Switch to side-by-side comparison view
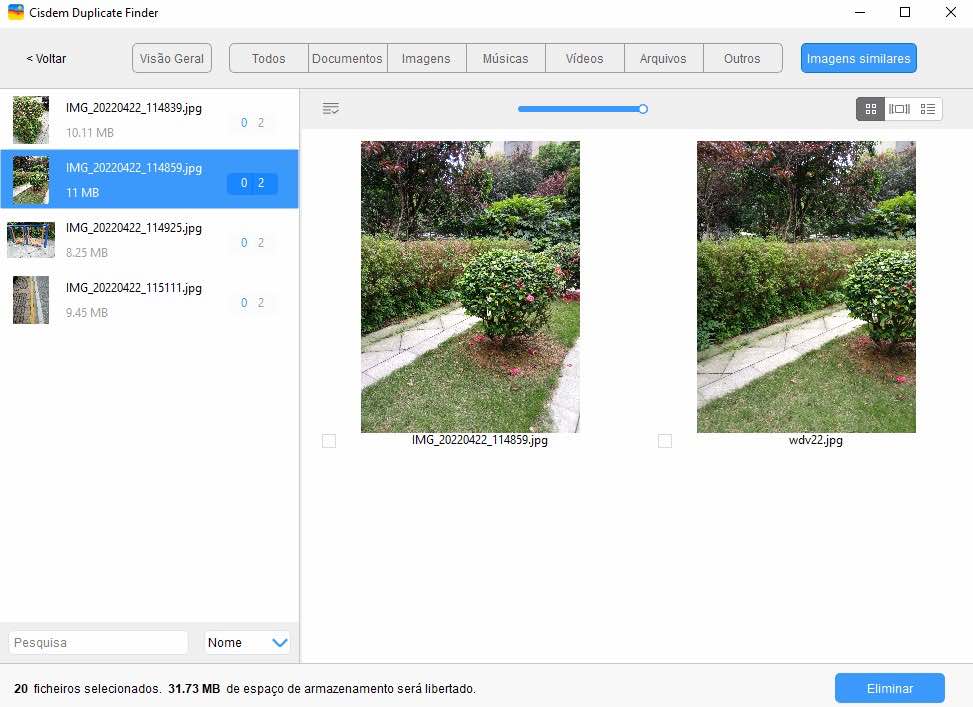The height and width of the screenshot is (707, 973). [x=899, y=108]
